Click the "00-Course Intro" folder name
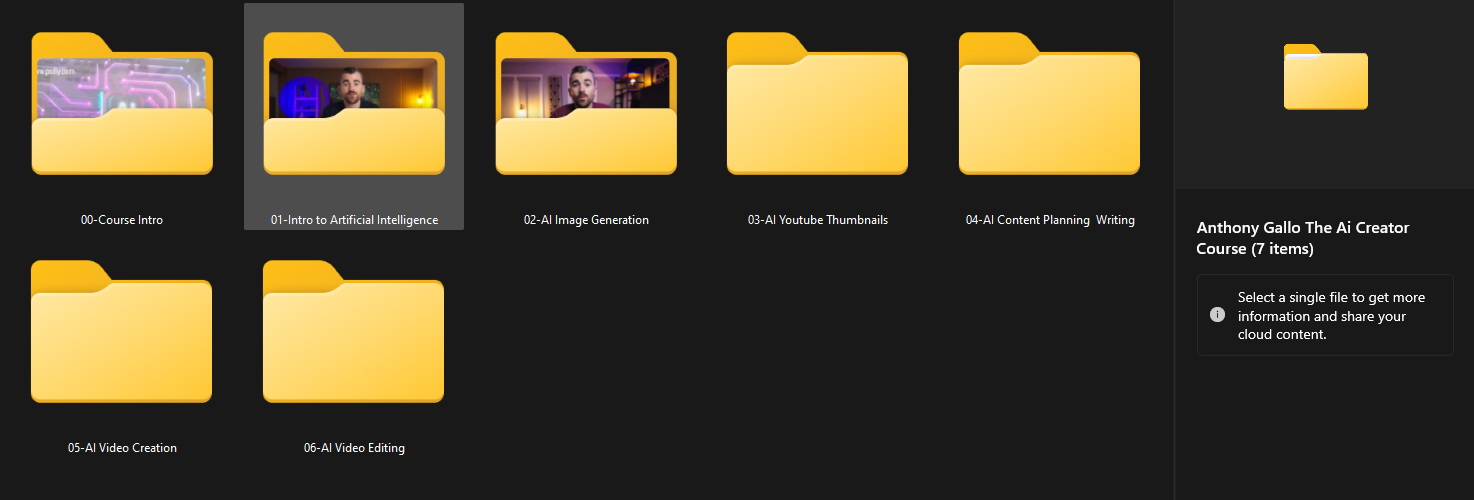Image resolution: width=1474 pixels, height=500 pixels. [122, 220]
